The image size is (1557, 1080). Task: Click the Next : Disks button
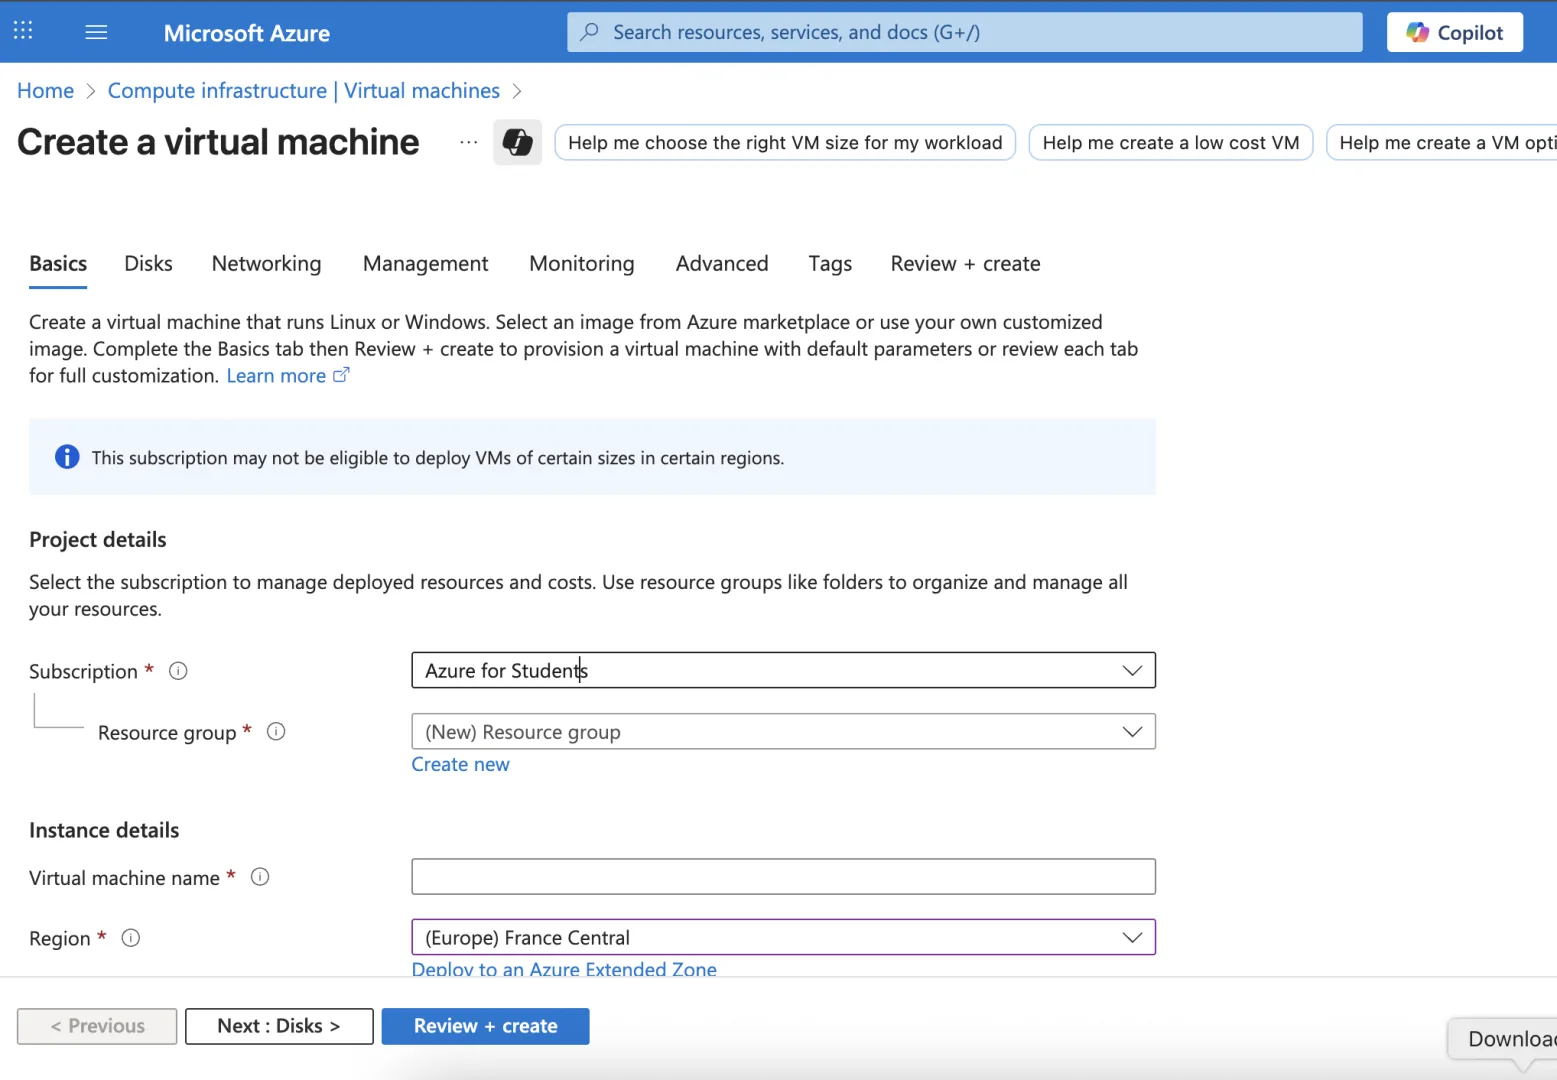[x=279, y=1026]
